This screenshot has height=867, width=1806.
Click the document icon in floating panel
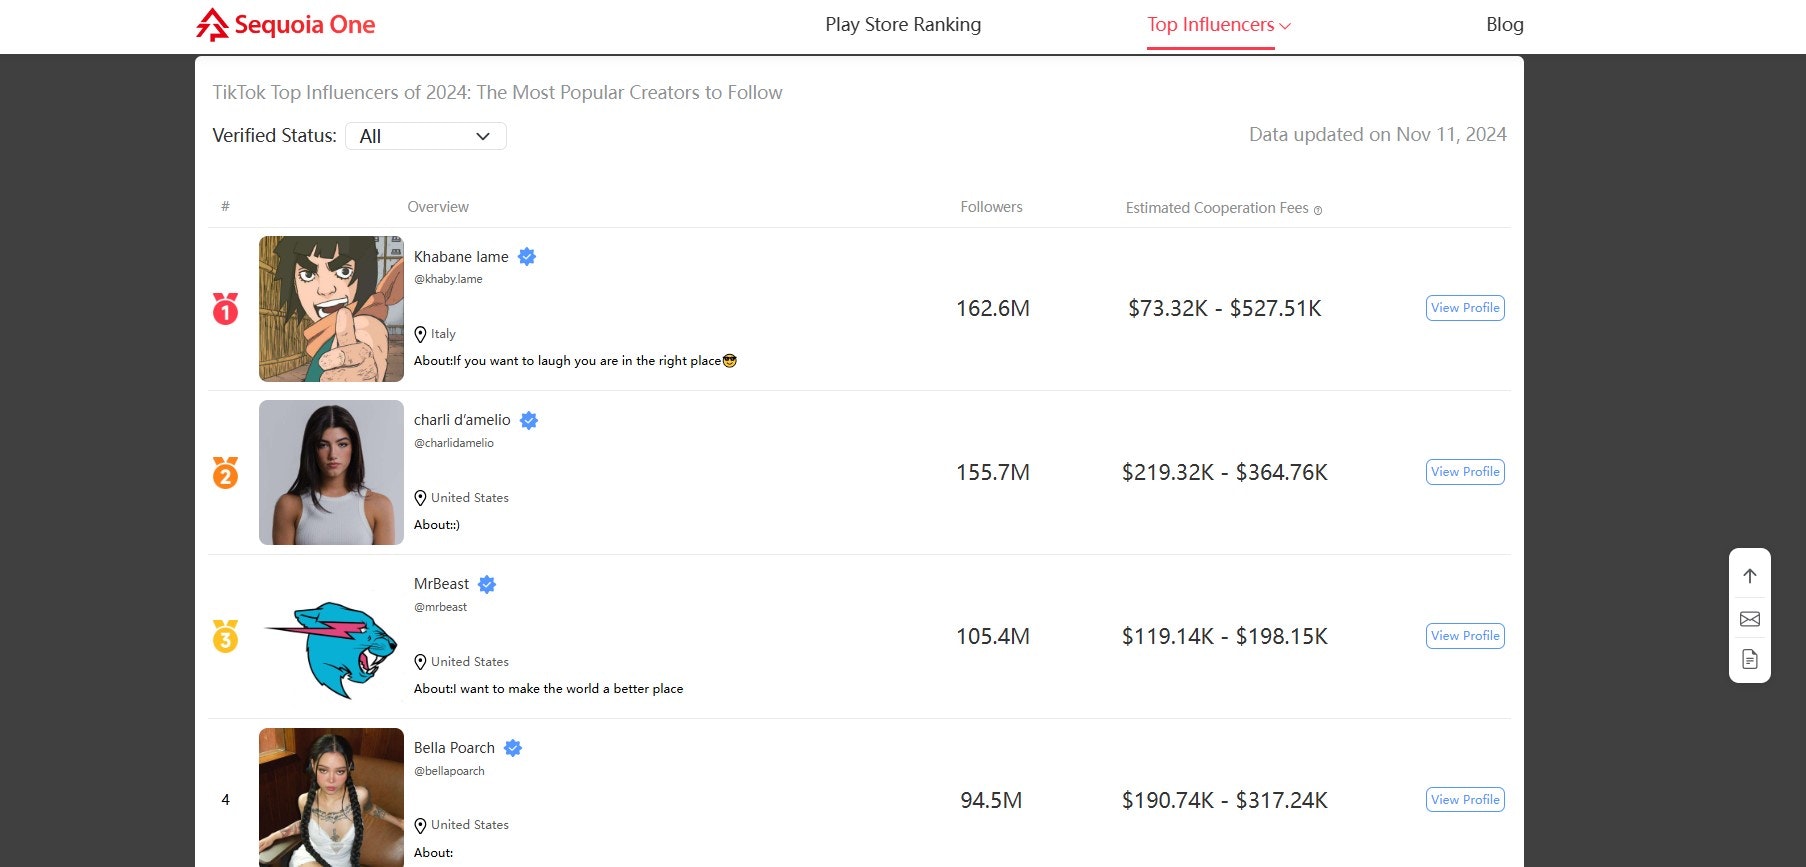pyautogui.click(x=1750, y=659)
